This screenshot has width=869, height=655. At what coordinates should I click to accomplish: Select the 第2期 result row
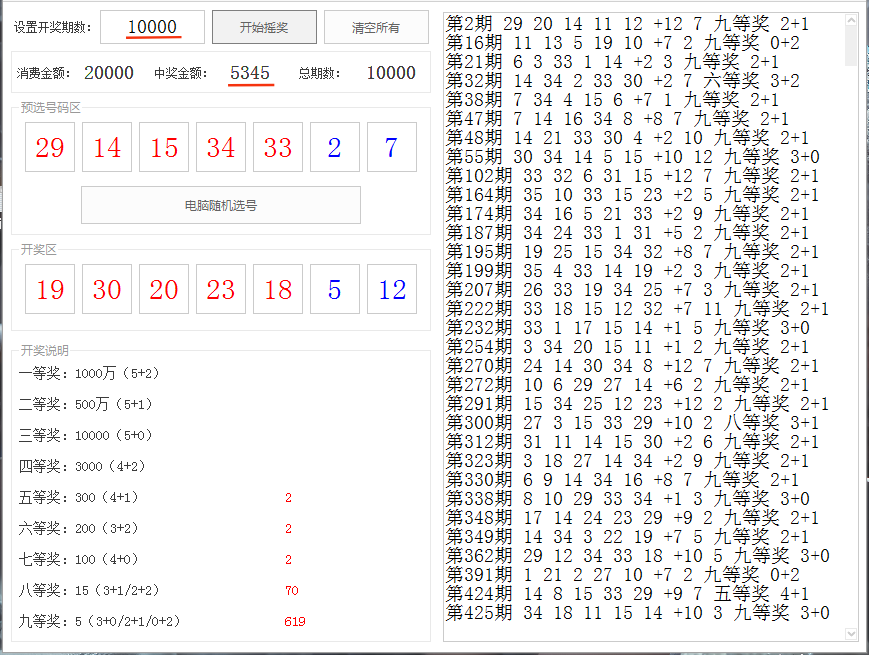point(632,23)
